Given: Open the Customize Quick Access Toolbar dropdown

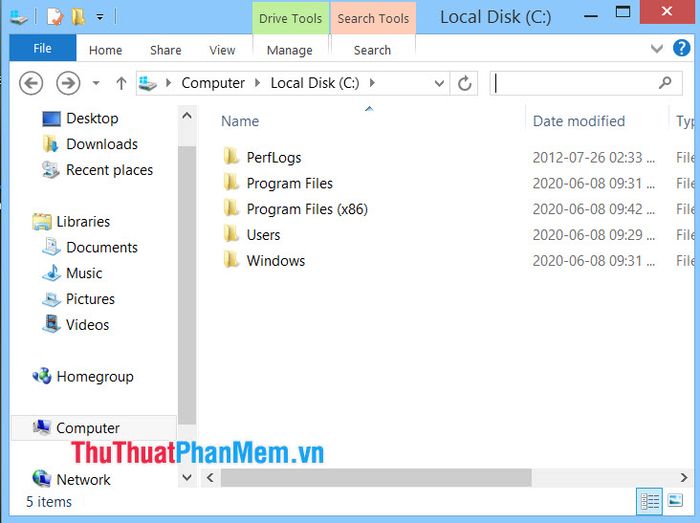Looking at the screenshot, I should (100, 17).
